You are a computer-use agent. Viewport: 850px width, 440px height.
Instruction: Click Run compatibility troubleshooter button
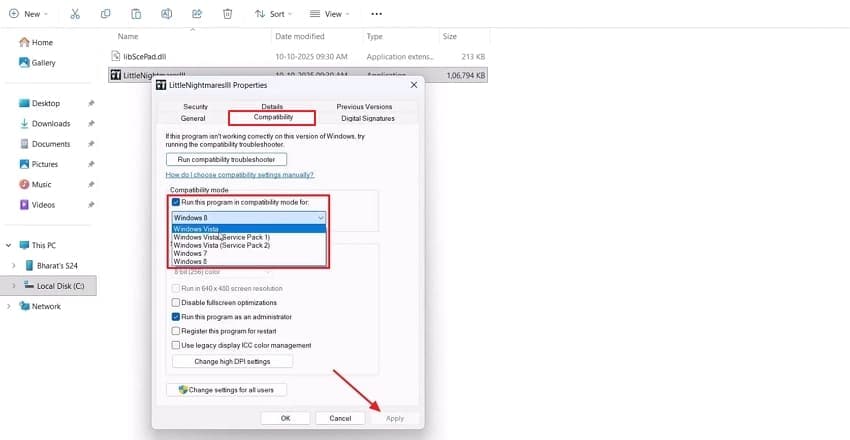[226, 160]
